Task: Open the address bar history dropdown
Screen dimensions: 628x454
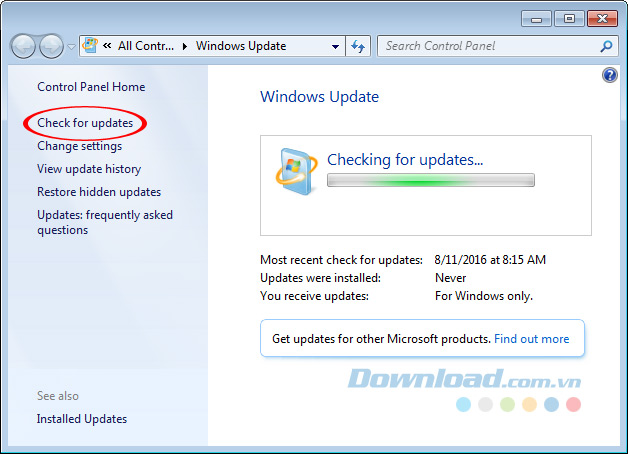Action: tap(335, 46)
